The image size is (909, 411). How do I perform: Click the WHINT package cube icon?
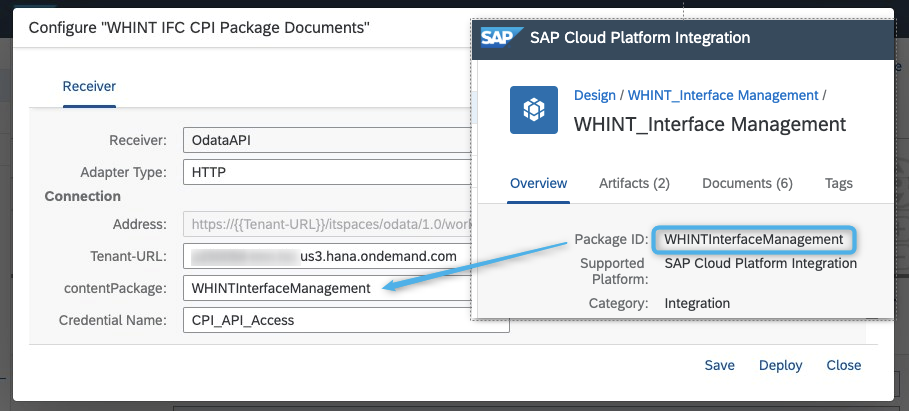point(534,110)
